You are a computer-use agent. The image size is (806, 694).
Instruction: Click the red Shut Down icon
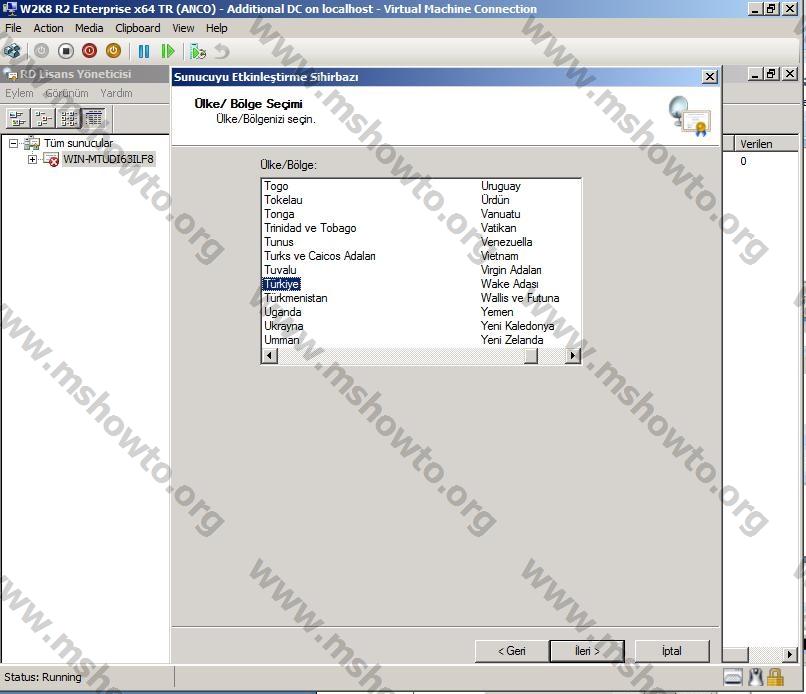click(89, 50)
